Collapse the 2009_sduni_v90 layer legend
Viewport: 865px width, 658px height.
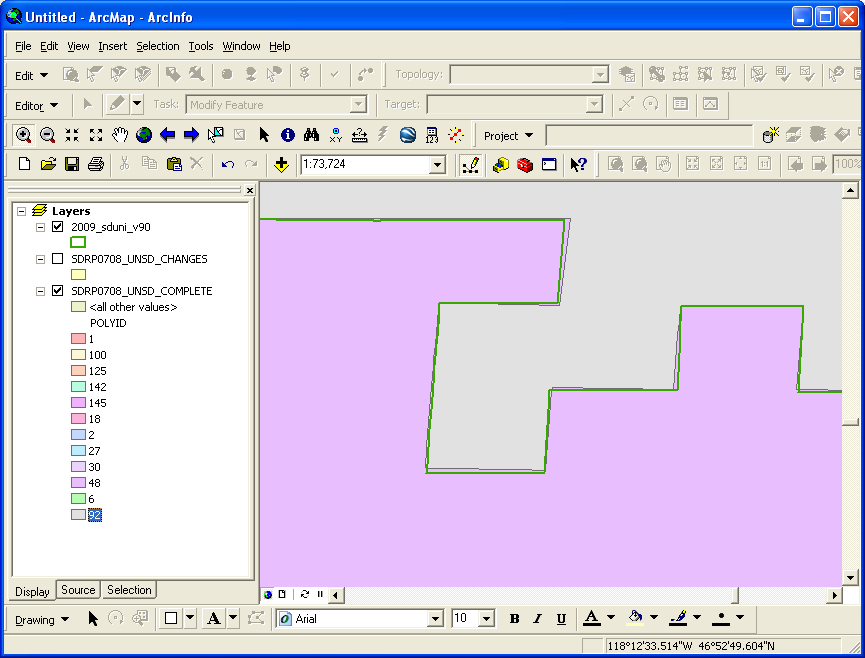[40, 227]
